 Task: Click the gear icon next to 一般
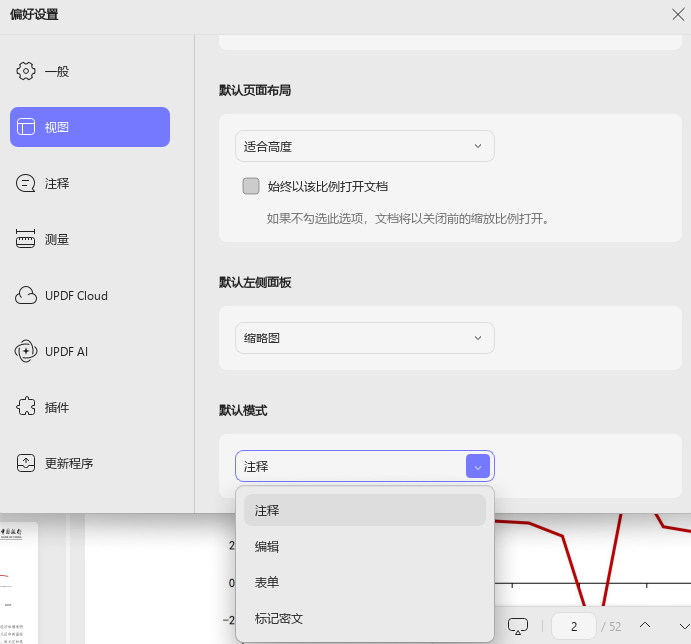pyautogui.click(x=26, y=71)
